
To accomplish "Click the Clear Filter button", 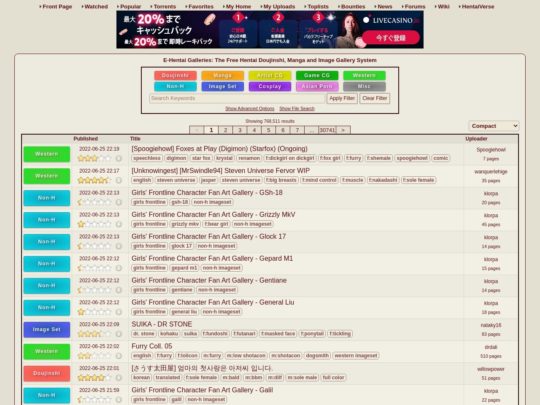I will [375, 98].
